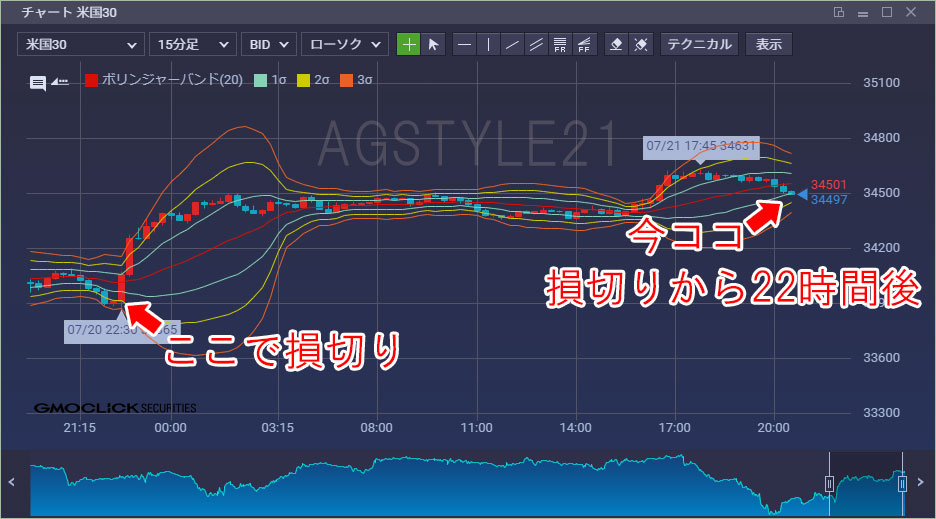Erase all drawings with clear-all eraser
Viewport: 936px width, 519px height.
point(641,44)
